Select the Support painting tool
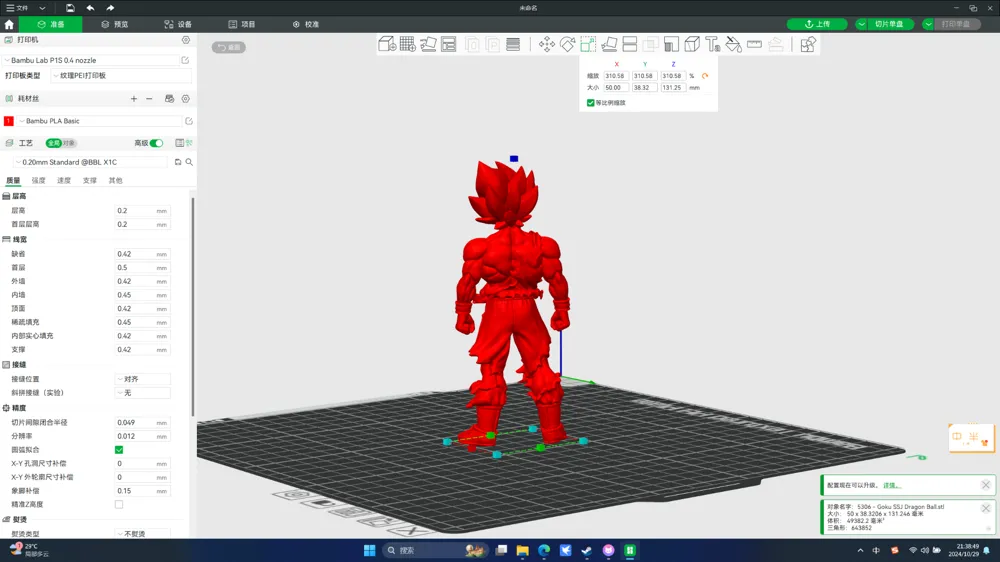The height and width of the screenshot is (562, 1000). click(x=671, y=44)
